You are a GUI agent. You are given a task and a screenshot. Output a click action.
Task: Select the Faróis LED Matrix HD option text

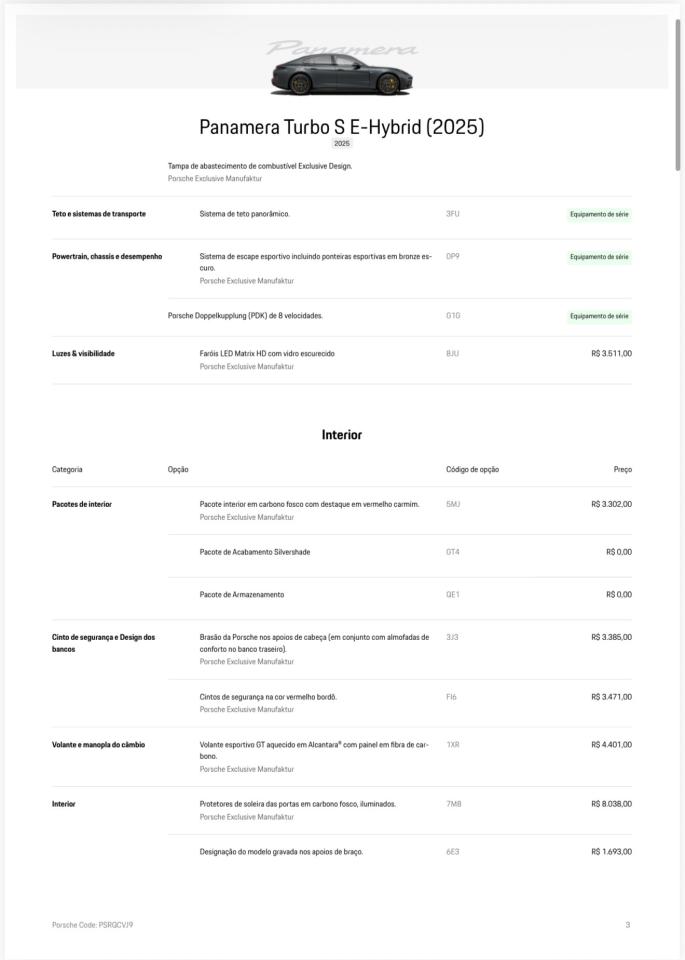[x=267, y=353]
